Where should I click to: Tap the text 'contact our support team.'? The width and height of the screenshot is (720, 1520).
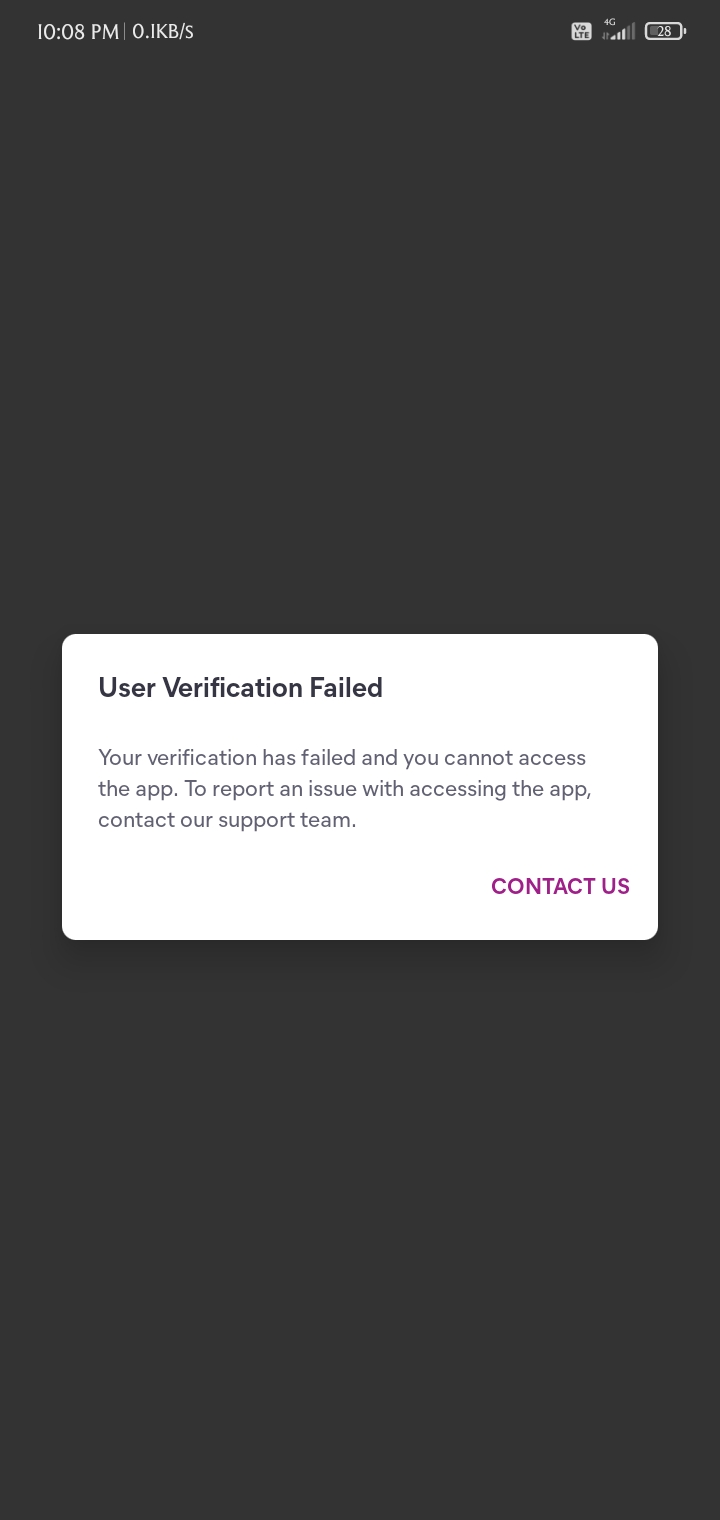pos(227,820)
